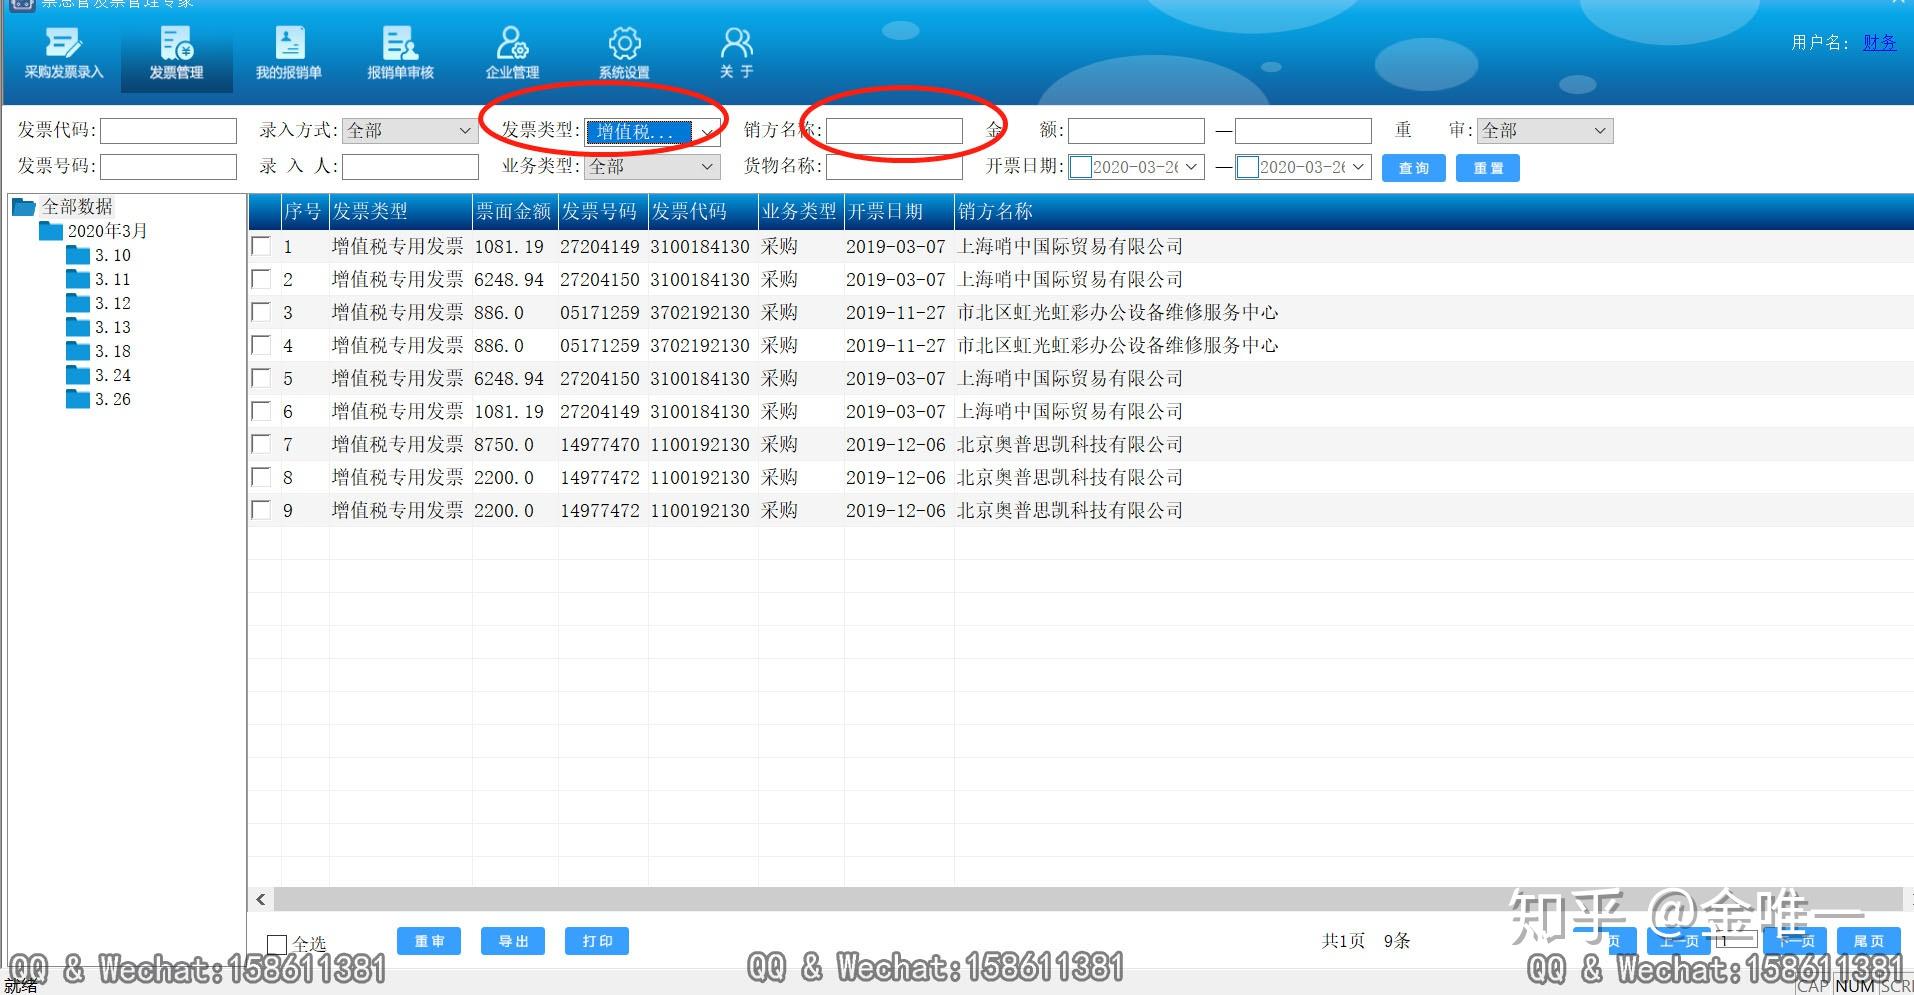
Task: Click the 打印 button
Action: pyautogui.click(x=597, y=941)
